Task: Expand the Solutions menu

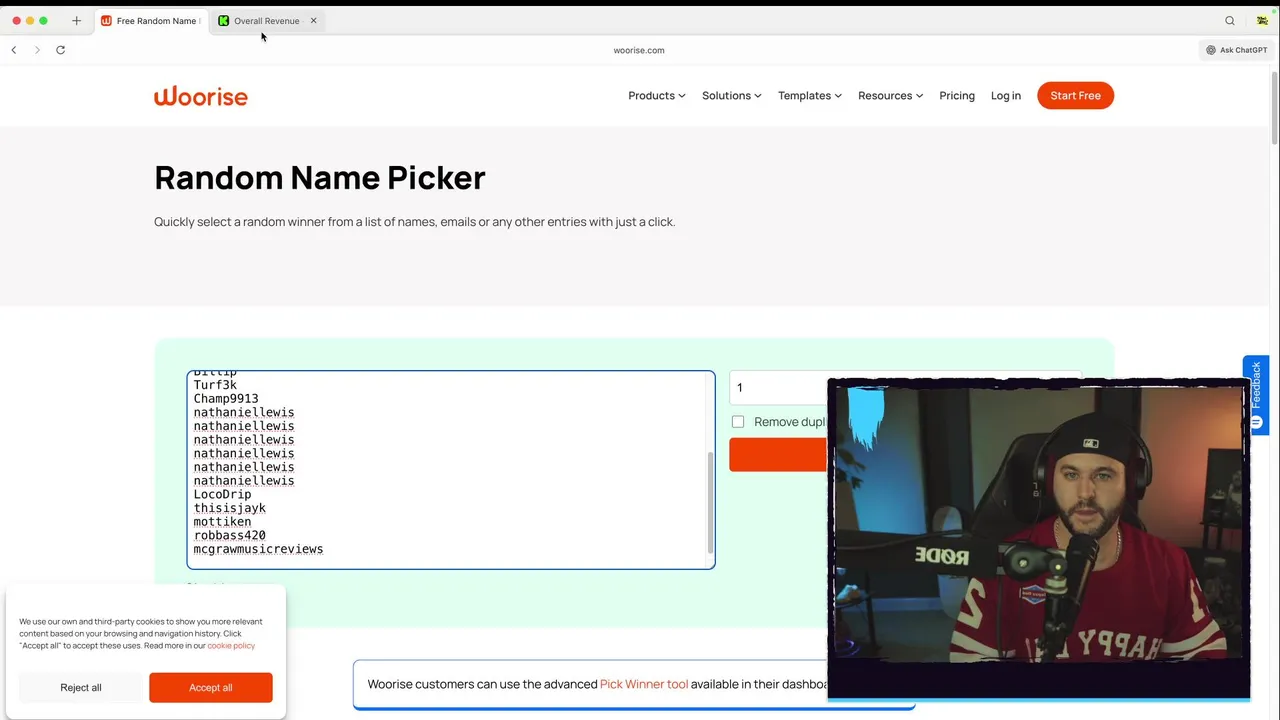Action: [x=731, y=96]
